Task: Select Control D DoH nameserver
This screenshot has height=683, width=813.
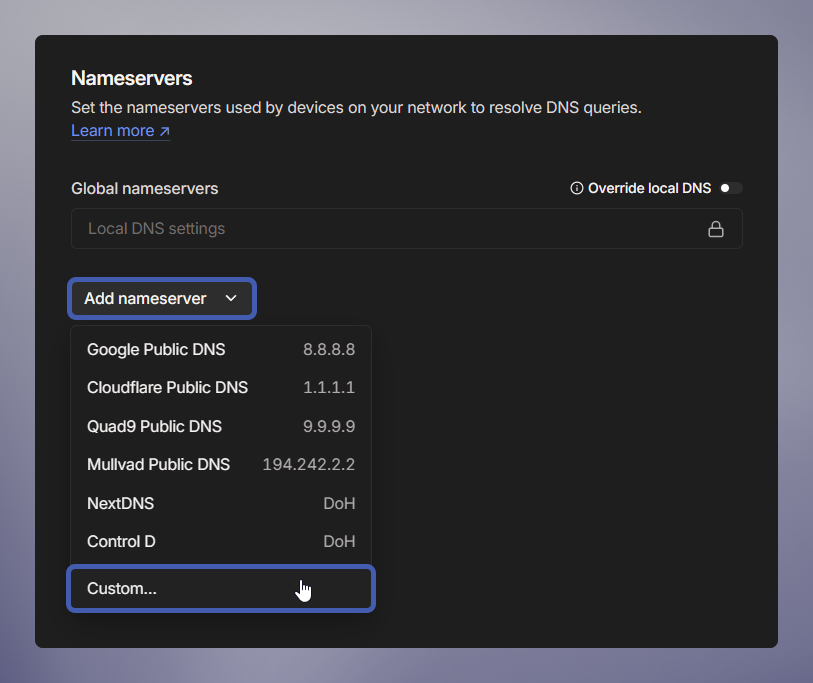Action: [221, 541]
